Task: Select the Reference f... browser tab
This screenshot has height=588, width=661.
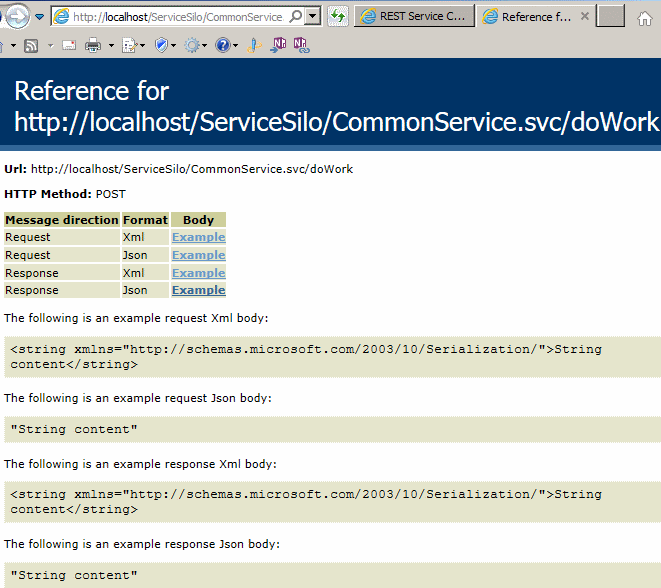Action: 530,17
